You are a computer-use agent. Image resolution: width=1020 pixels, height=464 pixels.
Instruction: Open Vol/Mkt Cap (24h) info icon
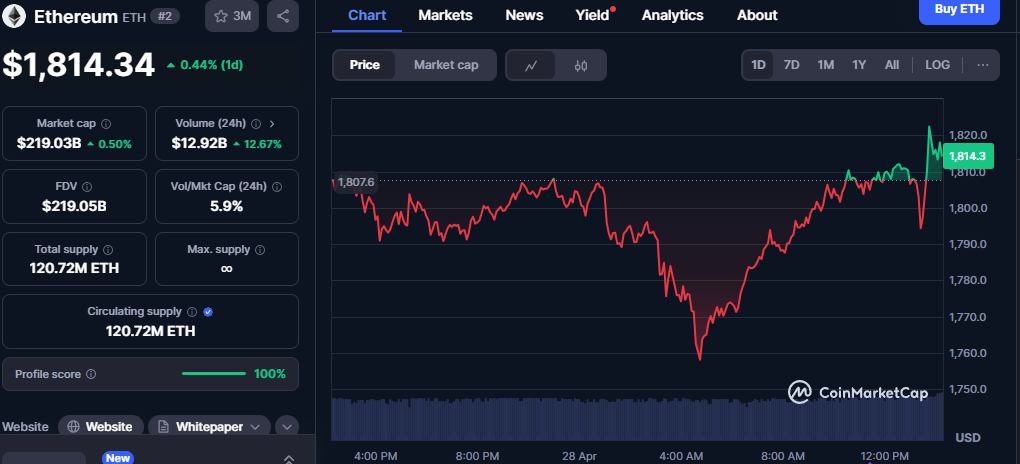tap(277, 187)
